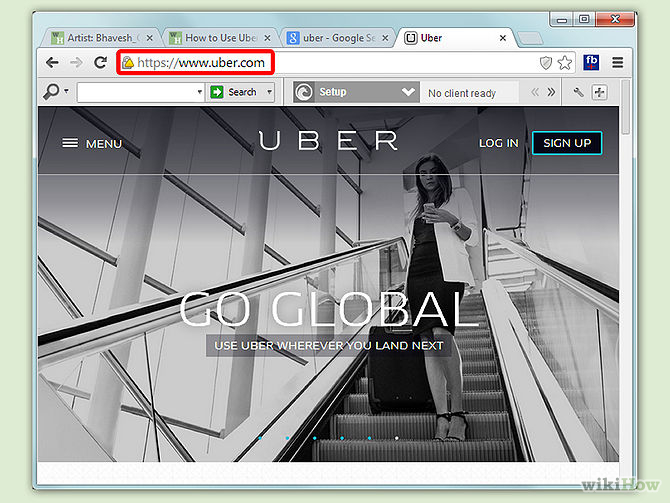Open the fb extension icon
670x503 pixels.
pyautogui.click(x=591, y=63)
